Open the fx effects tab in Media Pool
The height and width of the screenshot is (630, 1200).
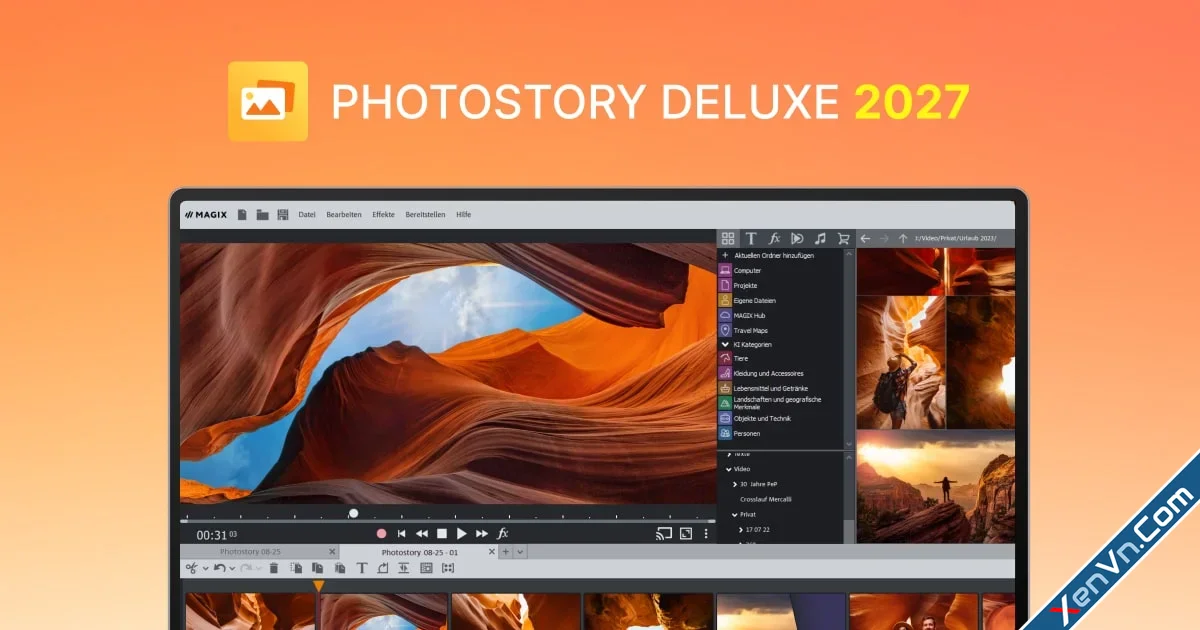tap(774, 238)
